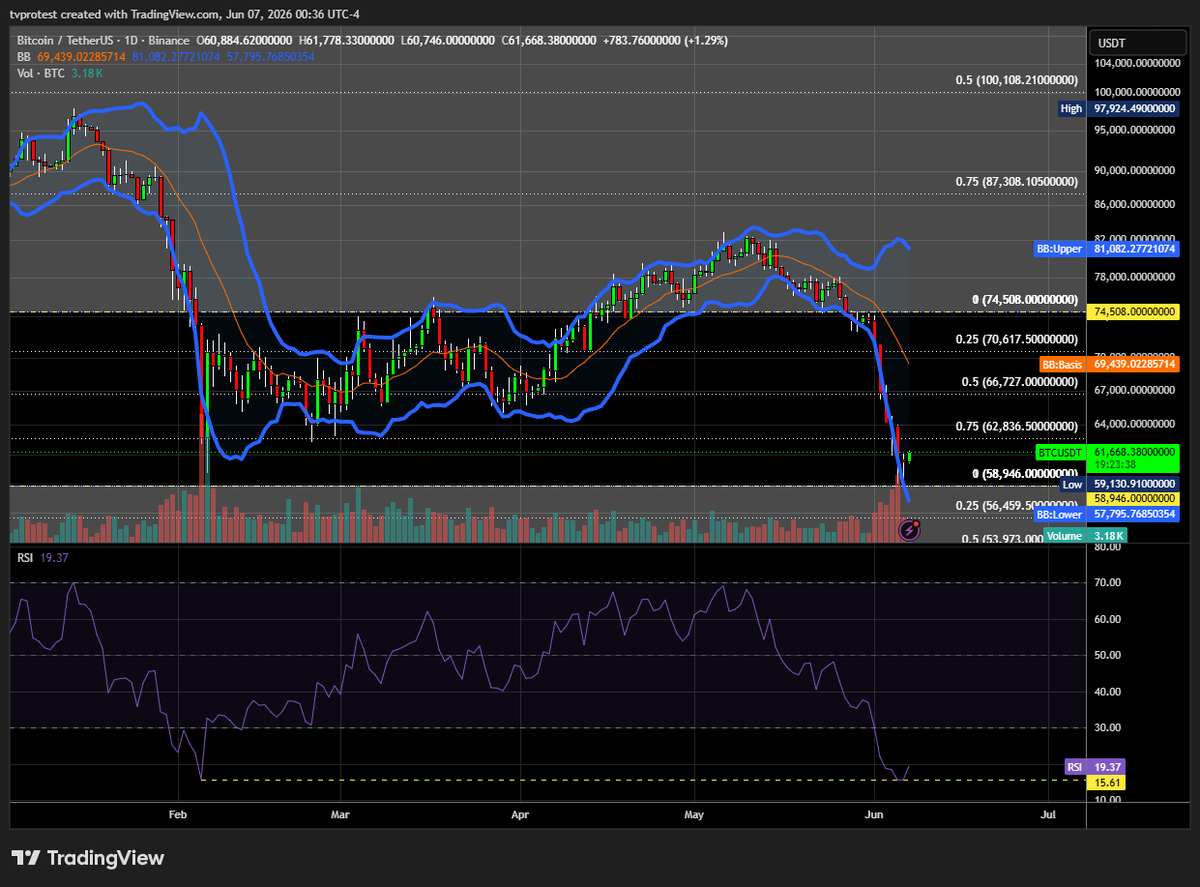Click the 30.00 RSI axis label
The width and height of the screenshot is (1200, 887).
tap(1108, 728)
